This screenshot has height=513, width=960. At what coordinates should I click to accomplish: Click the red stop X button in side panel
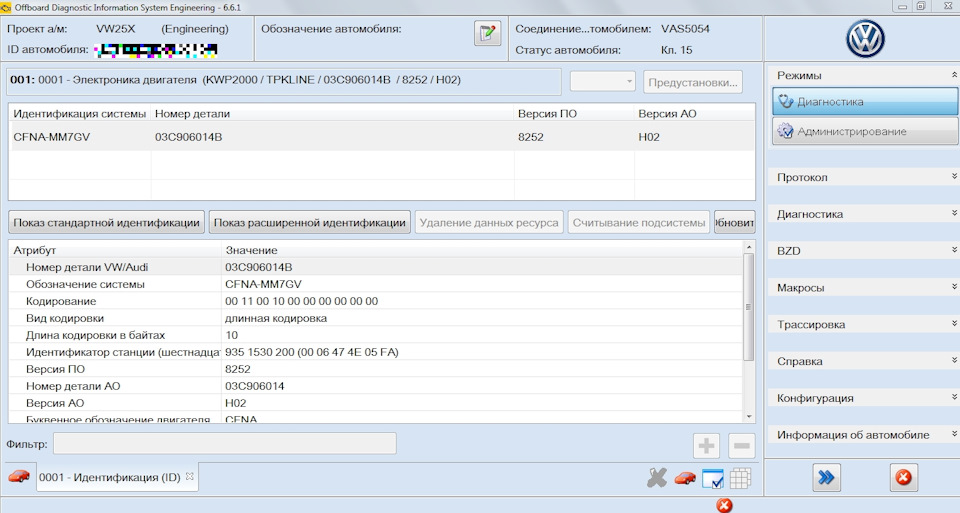click(x=903, y=477)
